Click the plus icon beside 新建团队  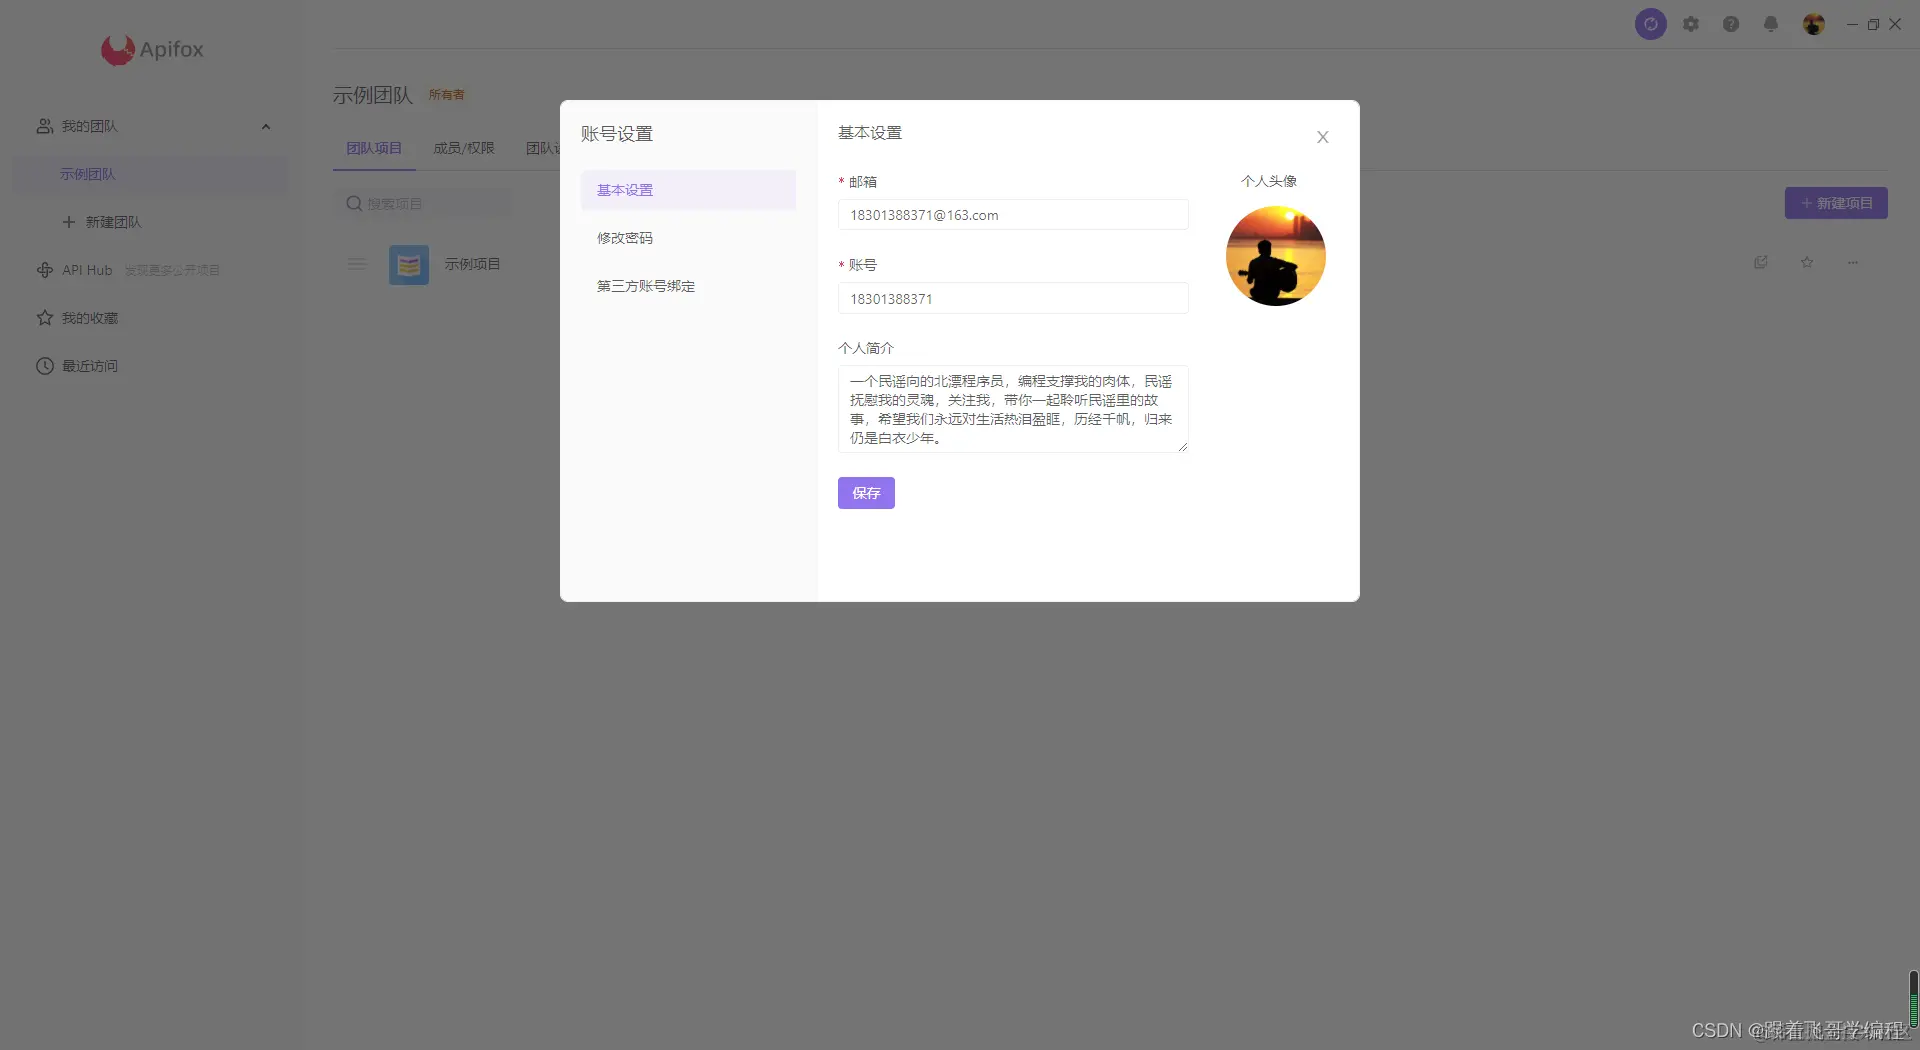pos(69,222)
